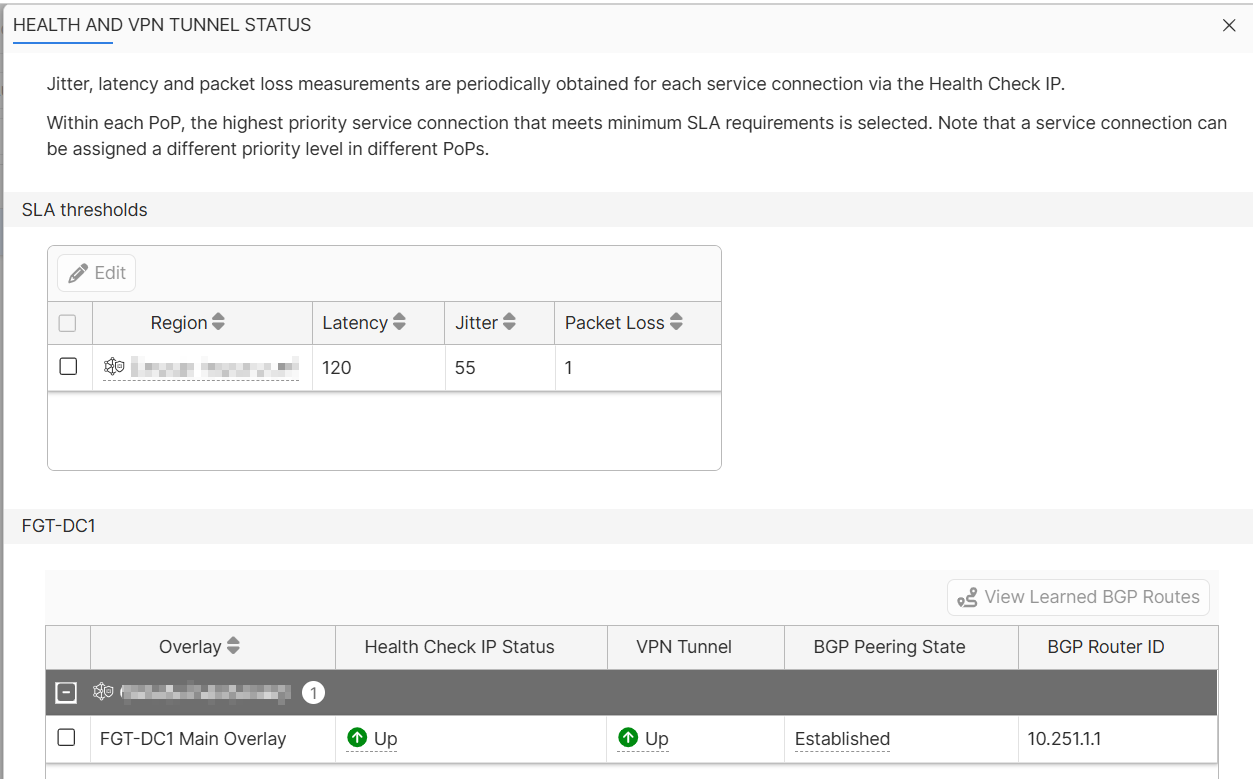Check the checkbox on the SLA threshold region row
This screenshot has height=779, width=1253.
68,366
